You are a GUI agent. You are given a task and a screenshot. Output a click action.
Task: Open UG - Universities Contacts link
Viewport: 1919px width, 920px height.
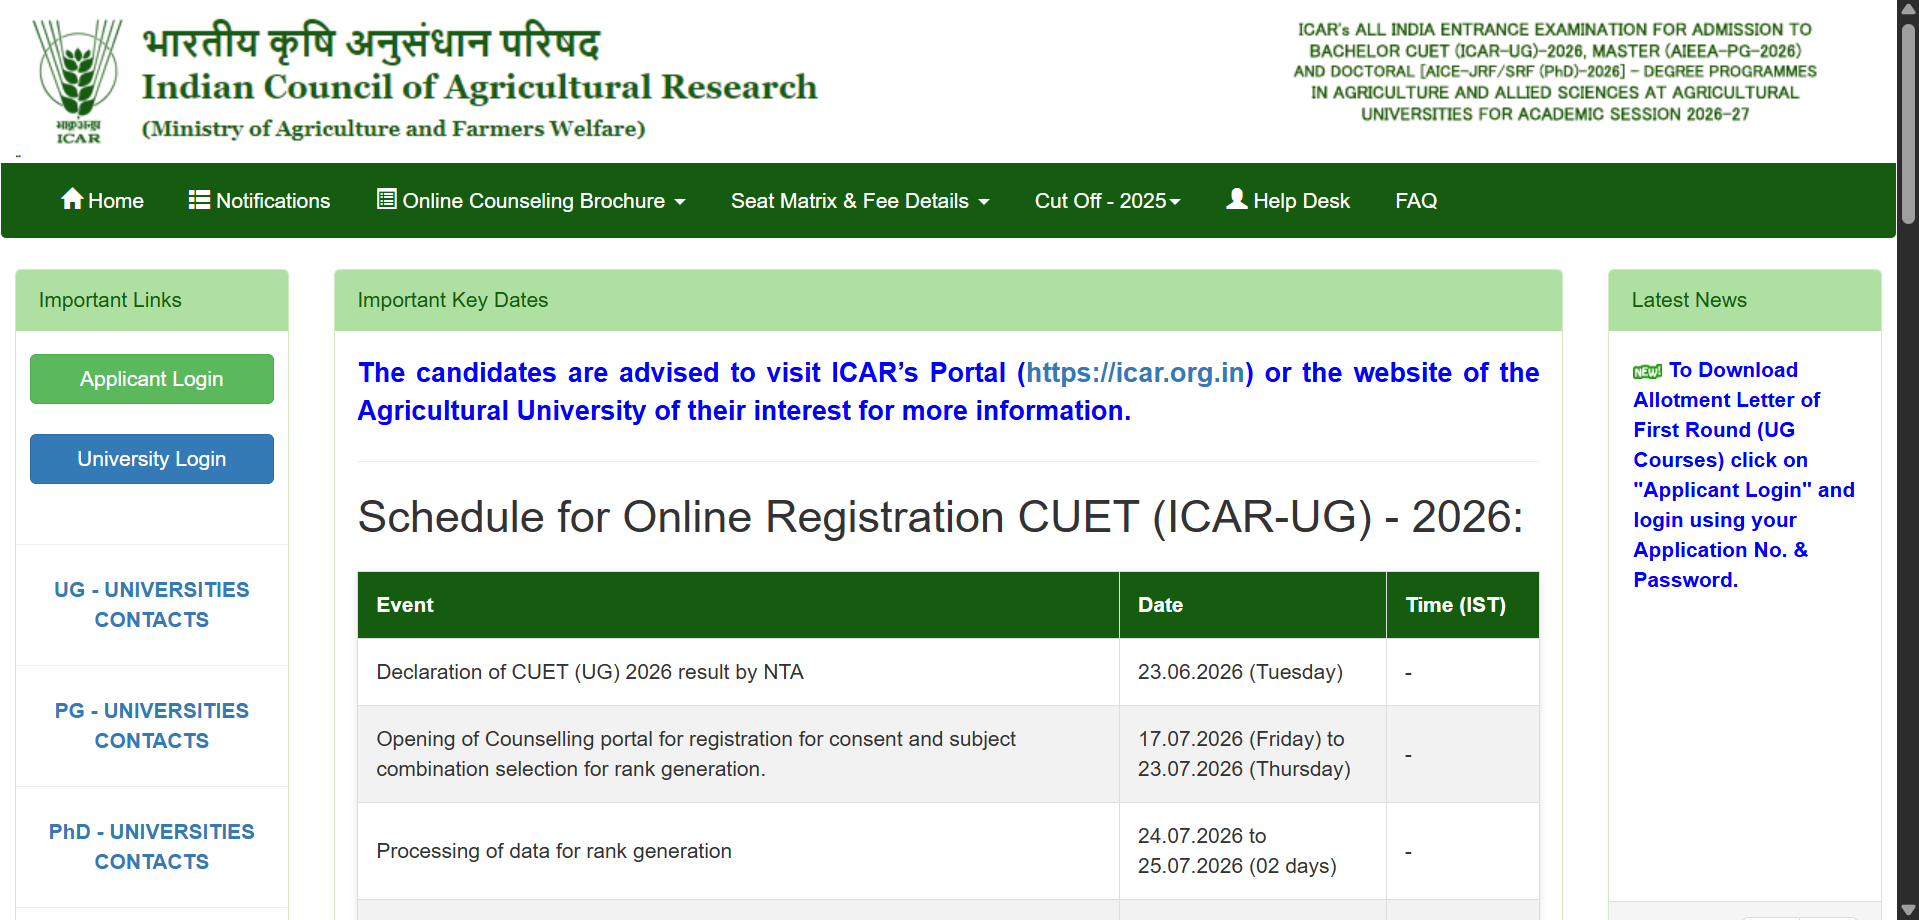[x=152, y=605]
